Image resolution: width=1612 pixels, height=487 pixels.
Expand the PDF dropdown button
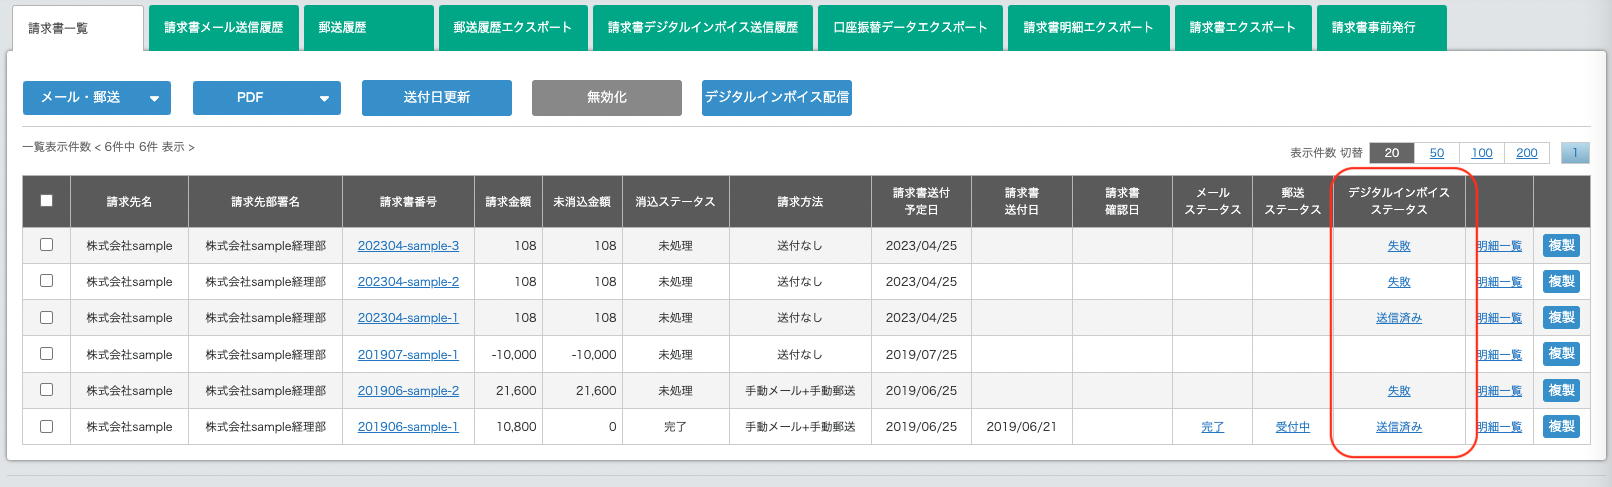(x=267, y=98)
